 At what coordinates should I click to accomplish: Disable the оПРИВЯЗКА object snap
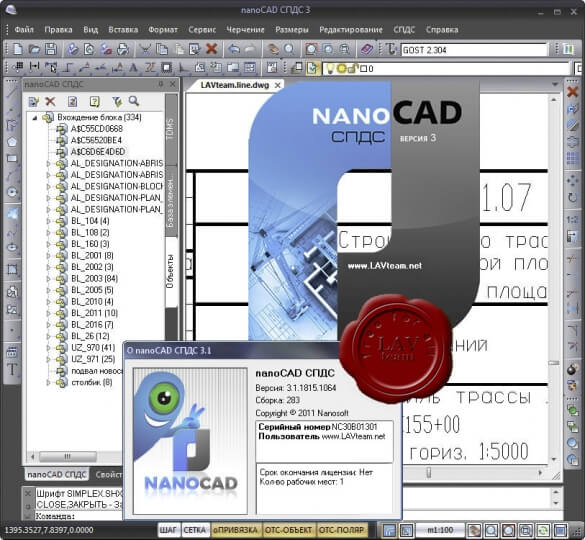coord(235,530)
